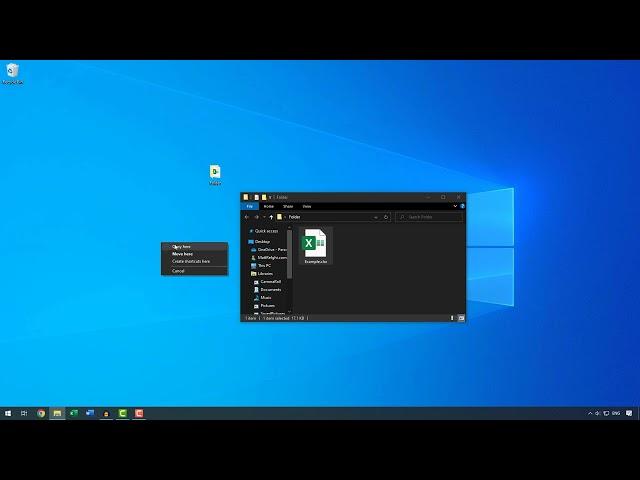This screenshot has height=480, width=640.
Task: Minimize the Folder window
Action: coord(428,197)
